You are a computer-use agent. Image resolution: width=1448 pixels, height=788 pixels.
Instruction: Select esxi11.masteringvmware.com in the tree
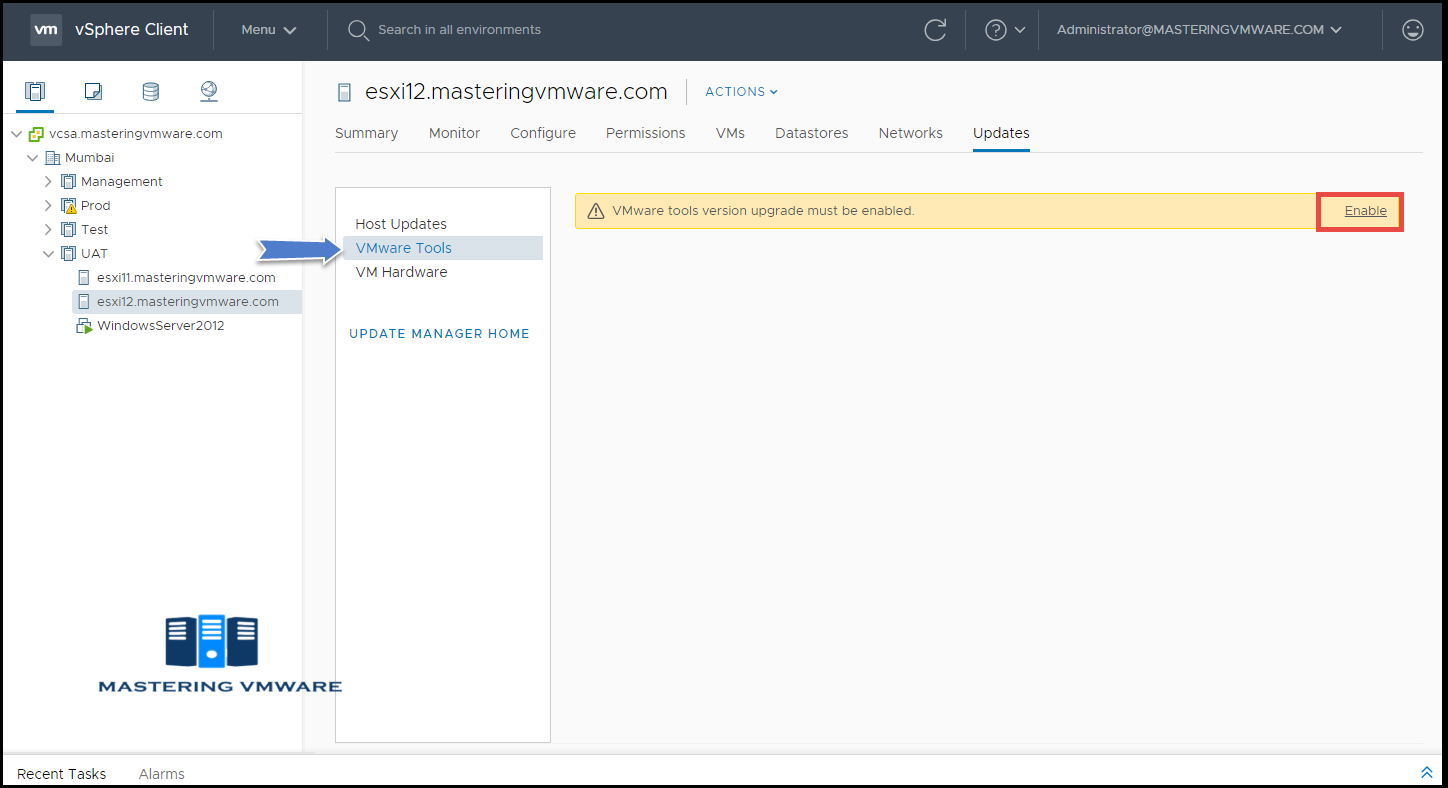click(x=186, y=277)
